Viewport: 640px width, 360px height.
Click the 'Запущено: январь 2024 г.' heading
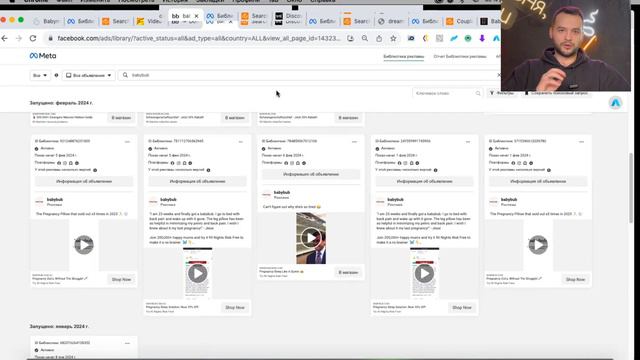pyautogui.click(x=59, y=327)
